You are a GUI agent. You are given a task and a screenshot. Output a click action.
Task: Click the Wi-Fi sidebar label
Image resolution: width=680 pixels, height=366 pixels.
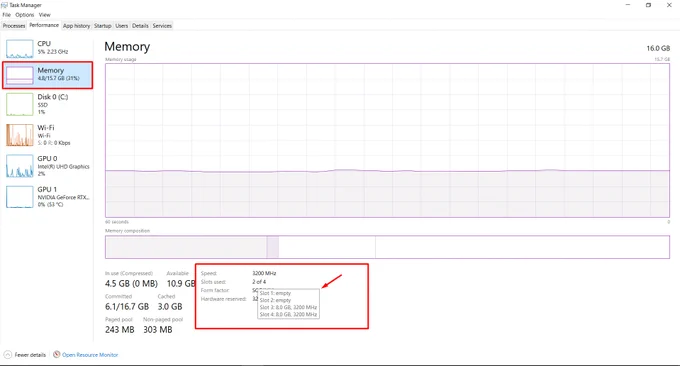point(46,128)
